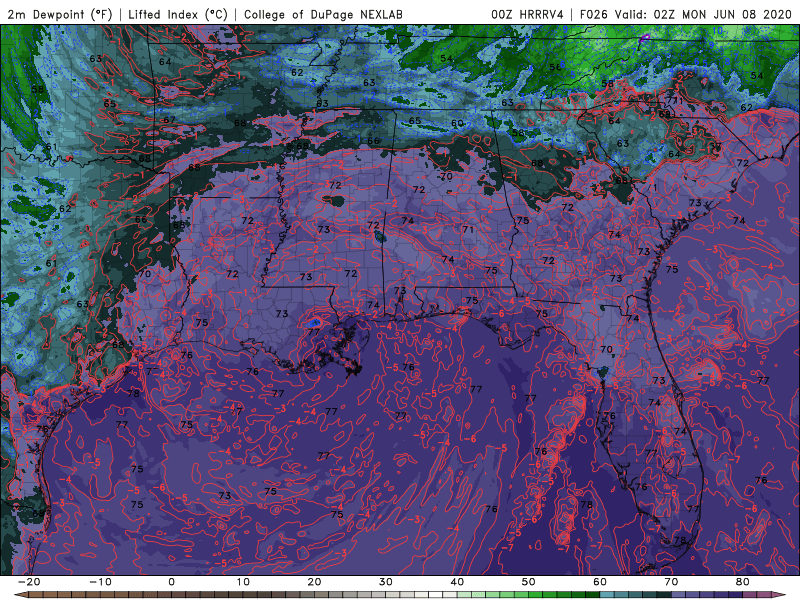This screenshot has height=600, width=800.
Task: Click the 20 label on the color scale
Action: click(x=314, y=582)
